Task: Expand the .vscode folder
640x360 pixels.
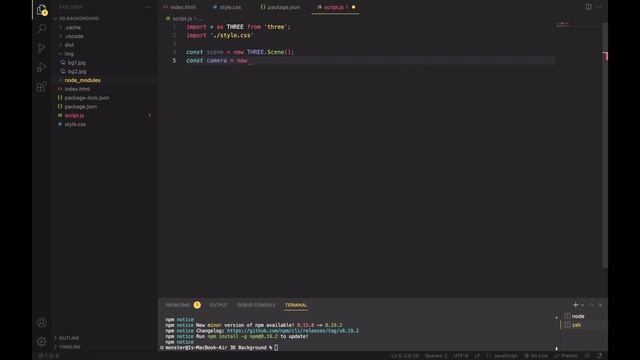Action: 74,36
